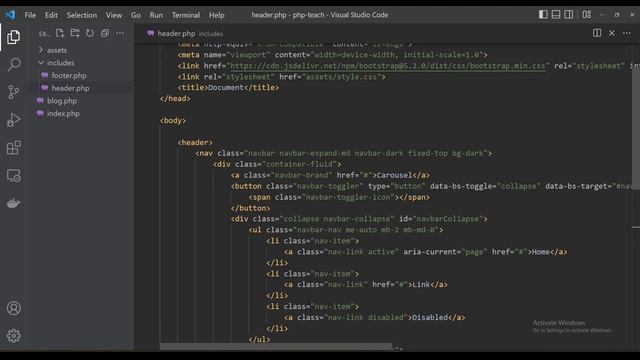Open the Manage gear menu
The width and height of the screenshot is (640, 360).
pyautogui.click(x=13, y=336)
